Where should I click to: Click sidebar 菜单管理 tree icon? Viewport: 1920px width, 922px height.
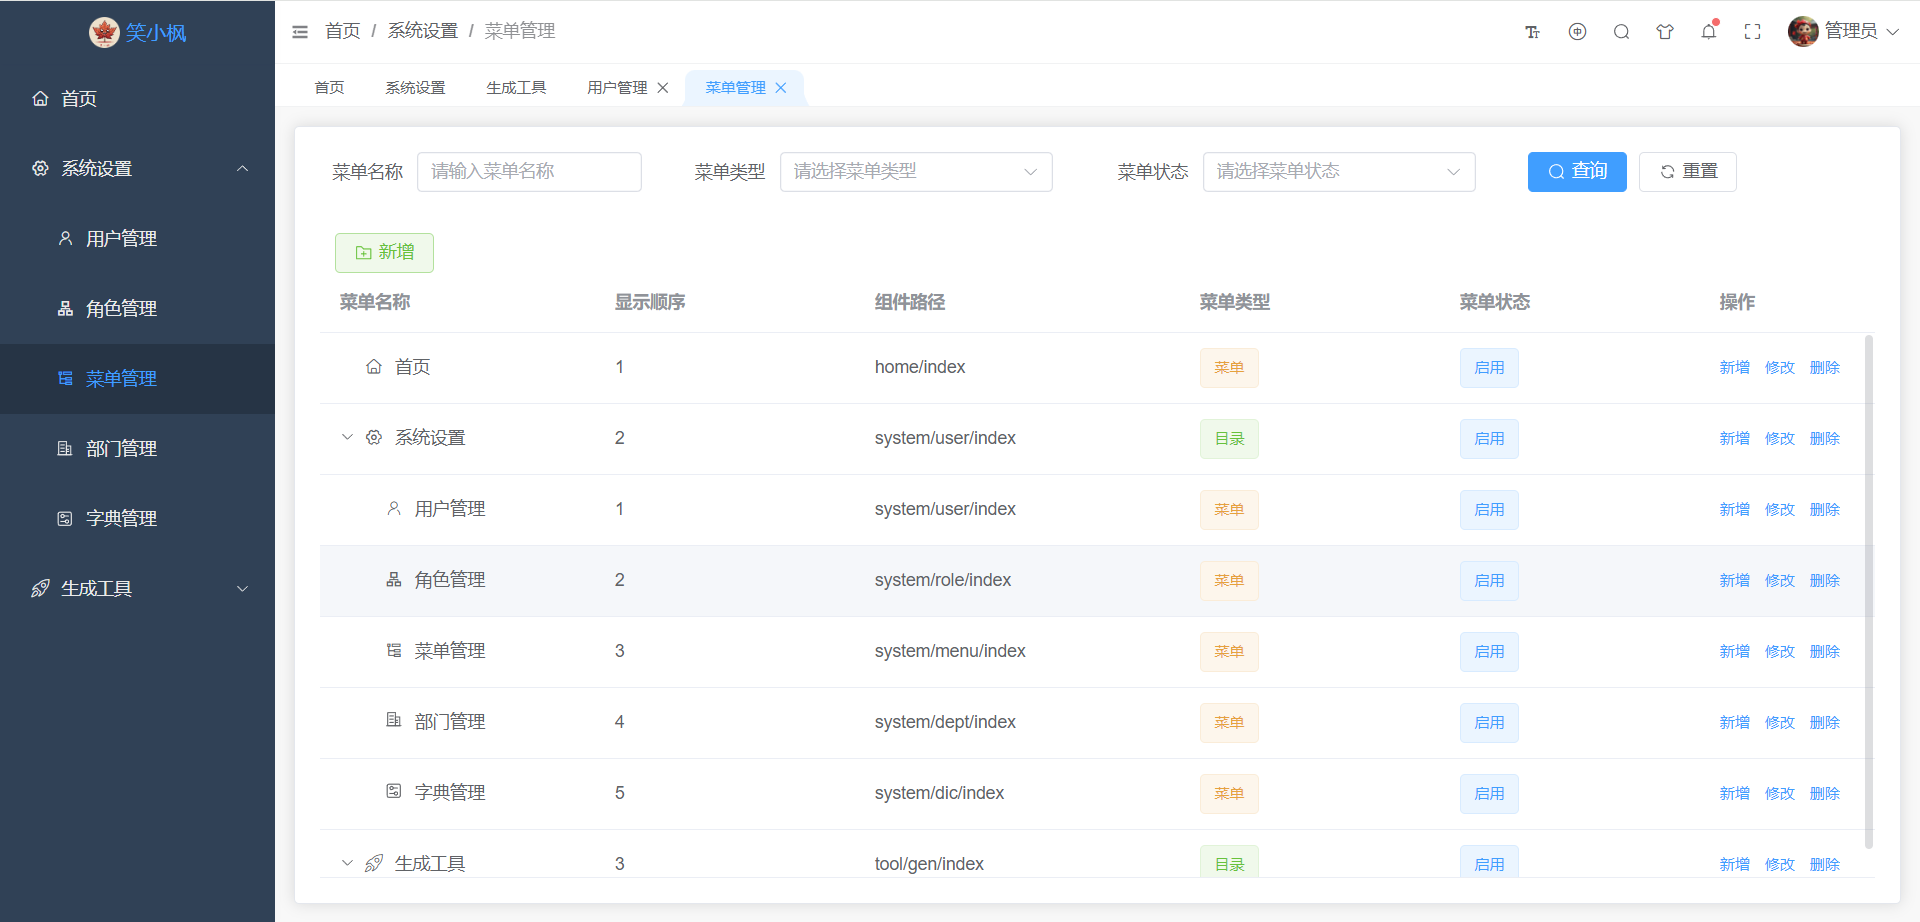pos(65,378)
